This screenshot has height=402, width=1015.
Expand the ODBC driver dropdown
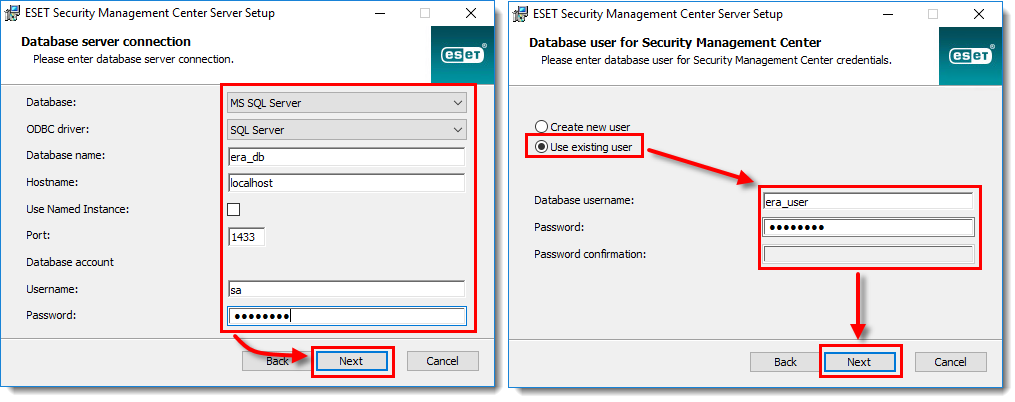[x=347, y=129]
